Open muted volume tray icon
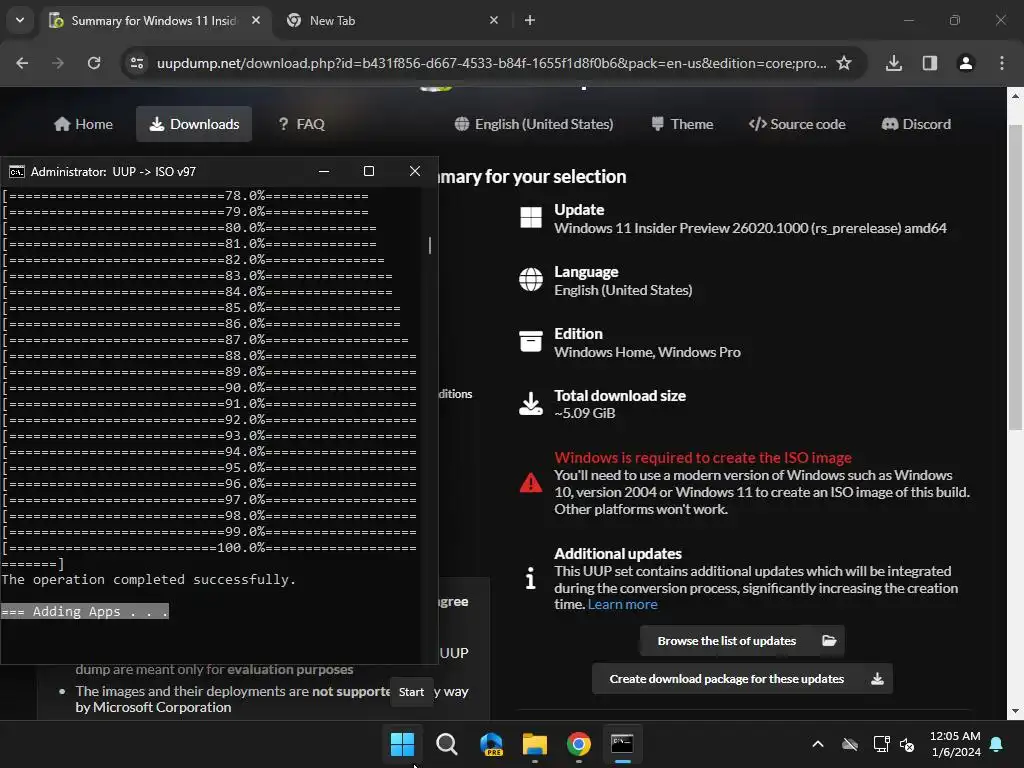1024x768 pixels. [x=907, y=744]
